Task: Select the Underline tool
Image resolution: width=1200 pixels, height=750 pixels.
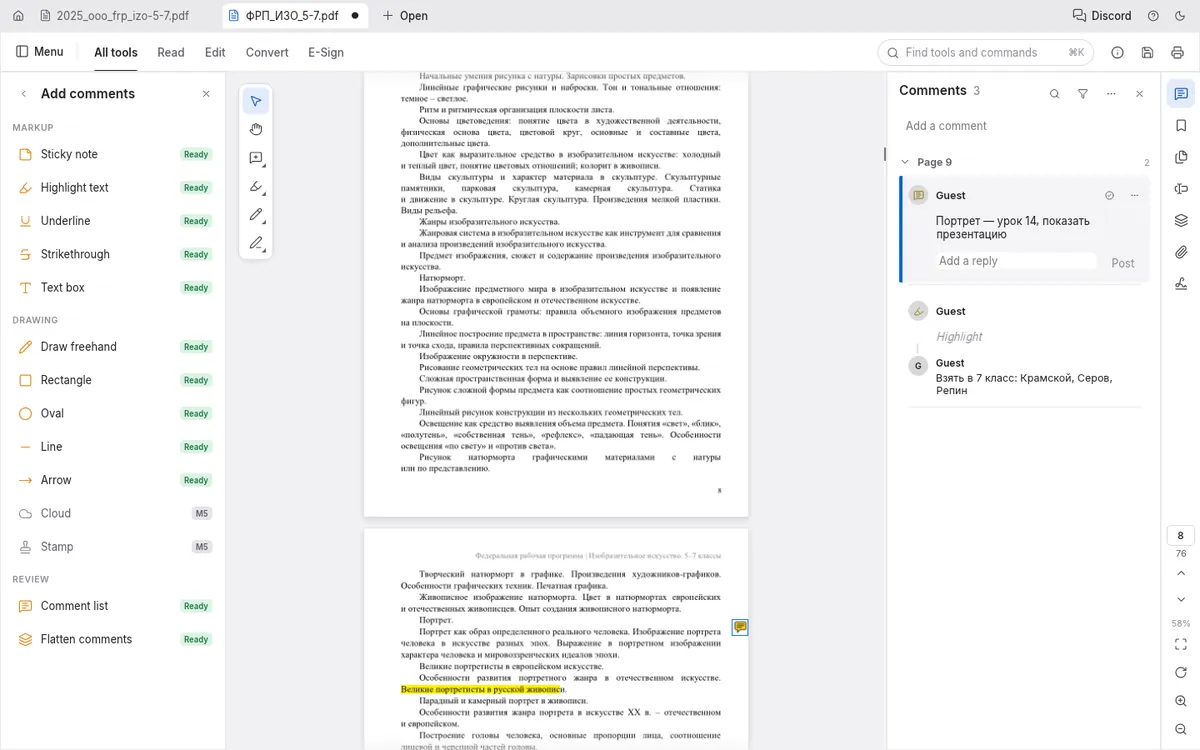Action: point(114,221)
